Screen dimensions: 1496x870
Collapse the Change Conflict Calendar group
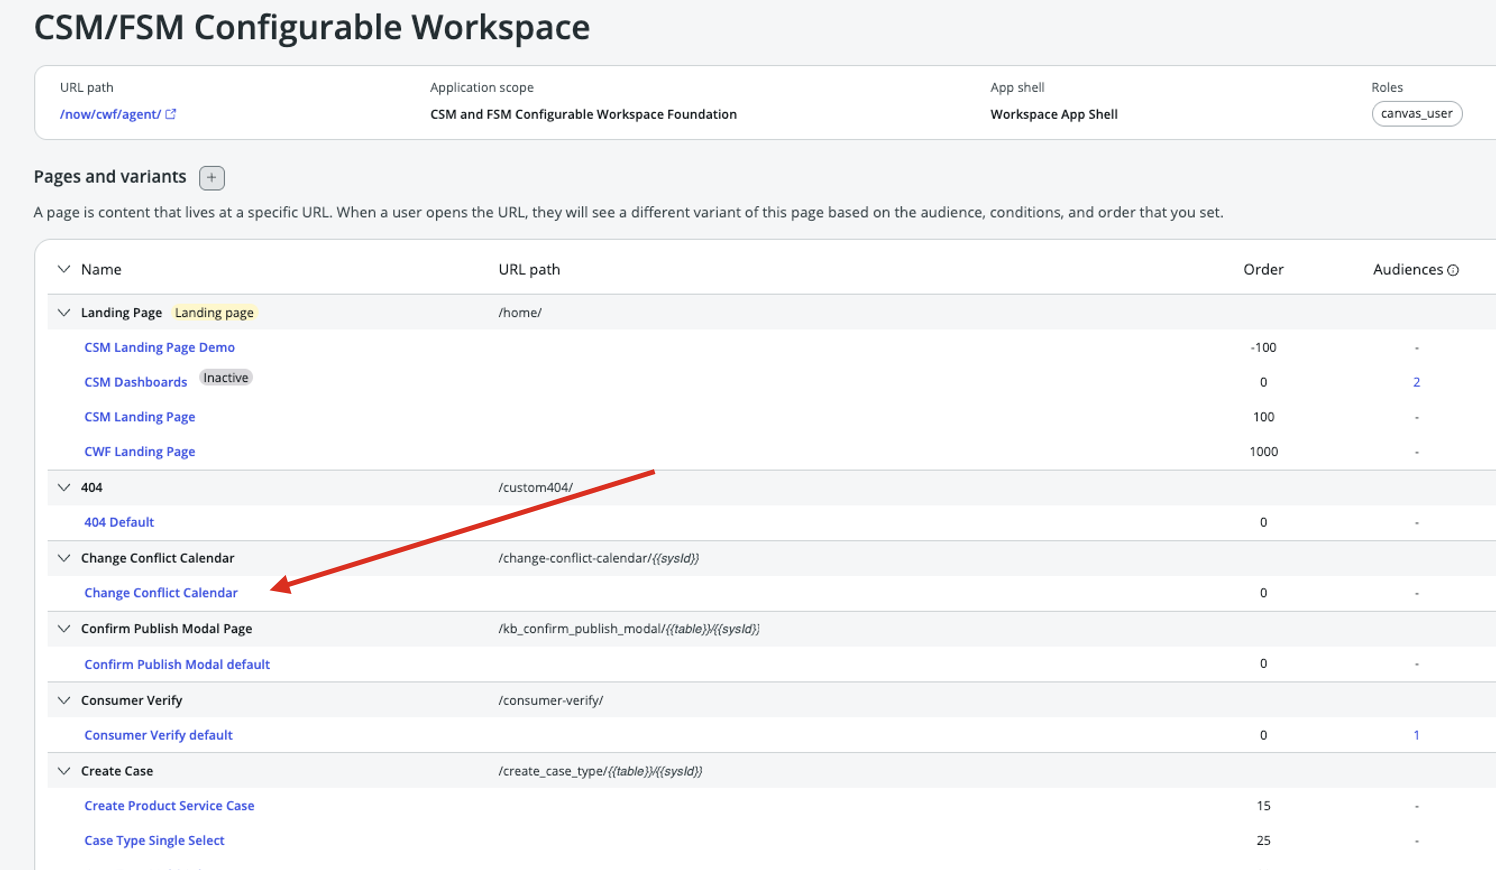64,558
